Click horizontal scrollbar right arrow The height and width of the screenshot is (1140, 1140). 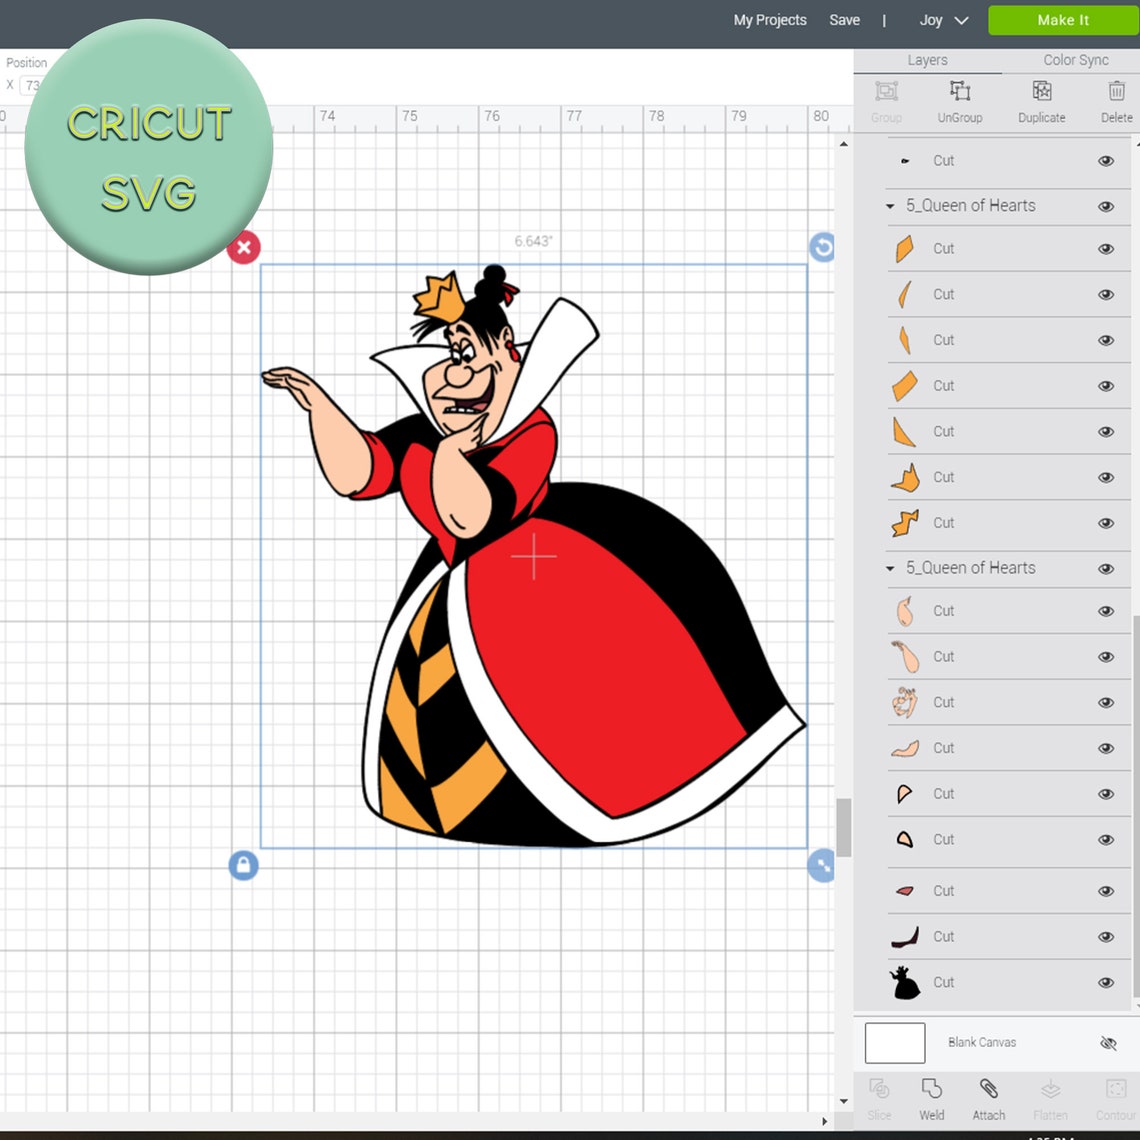pos(824,1121)
